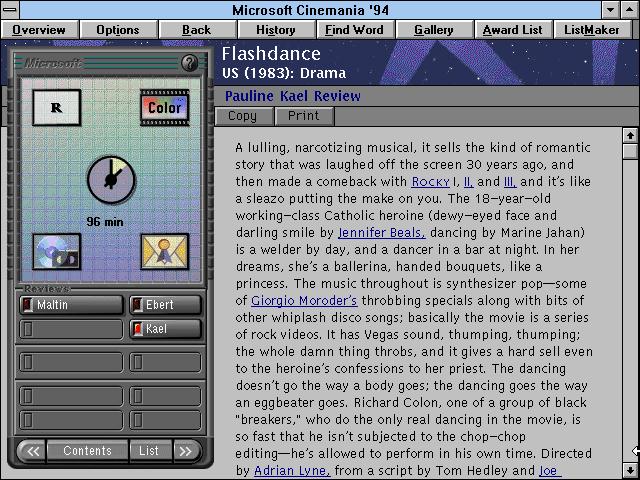Follow the Rocky link
Image resolution: width=640 pixels, height=480 pixels.
tap(430, 182)
